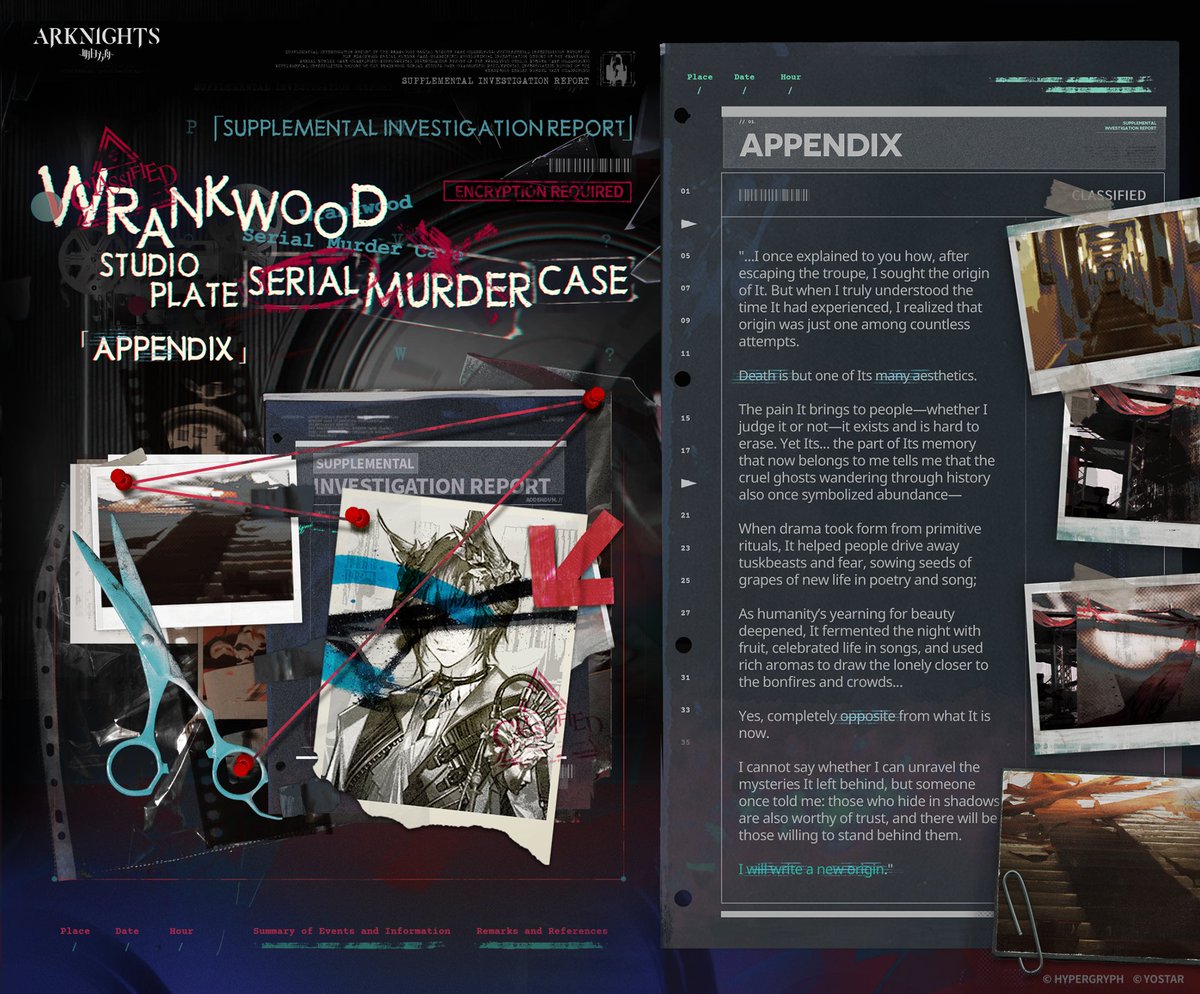Viewport: 1200px width, 994px height.
Task: Click the Place field on the right page header
Action: pyautogui.click(x=700, y=77)
